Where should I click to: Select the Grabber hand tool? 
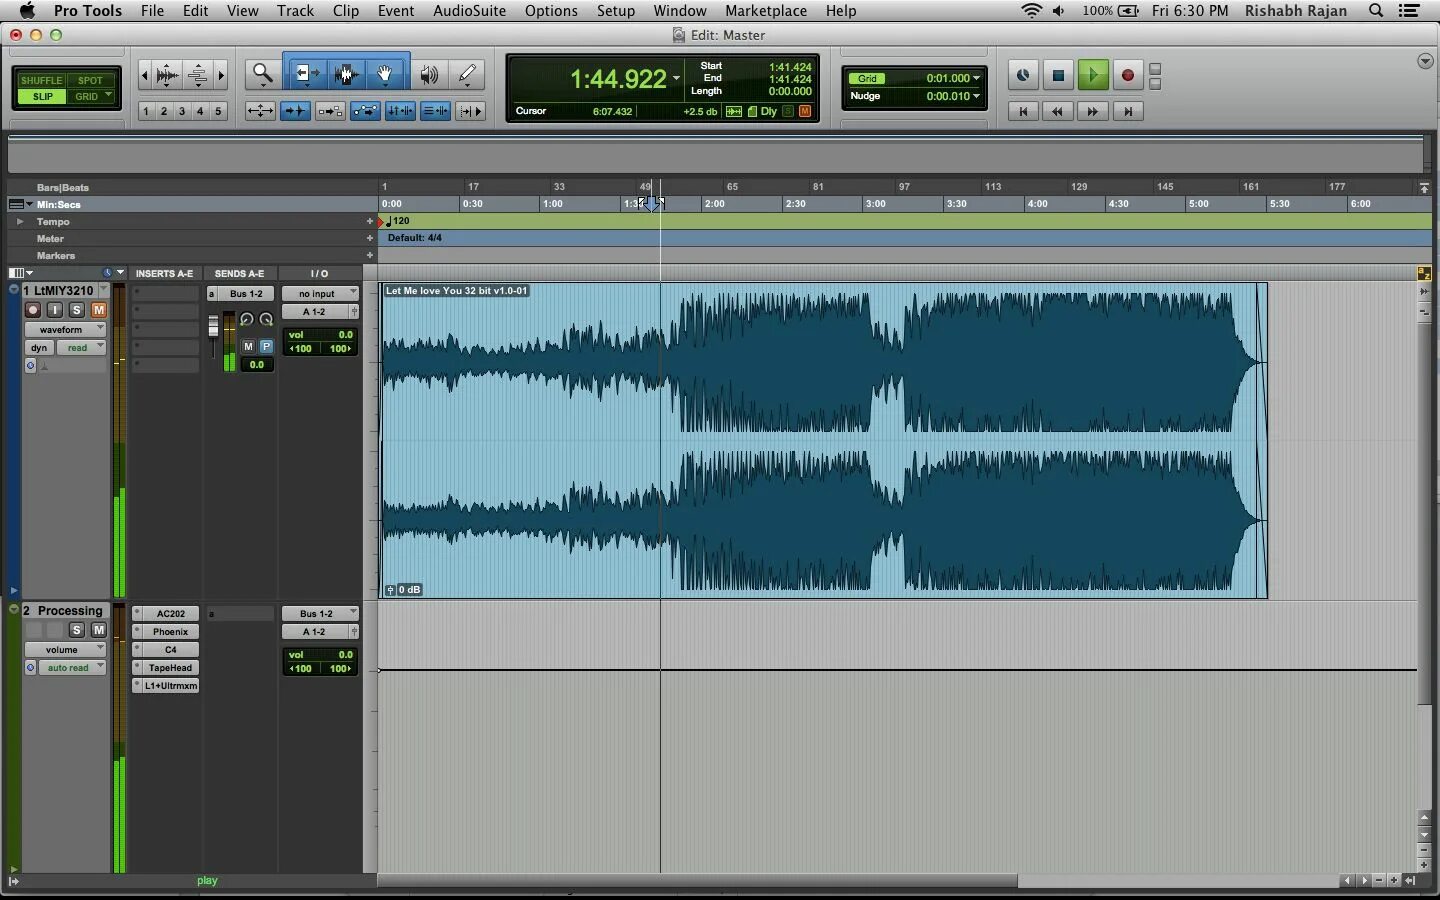(385, 75)
